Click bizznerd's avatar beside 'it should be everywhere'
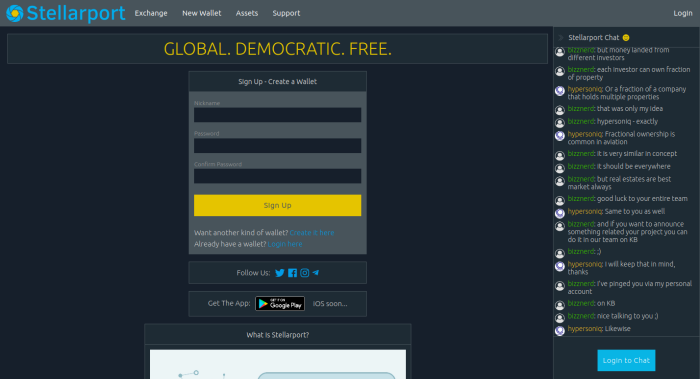This screenshot has height=379, width=700. (560, 168)
